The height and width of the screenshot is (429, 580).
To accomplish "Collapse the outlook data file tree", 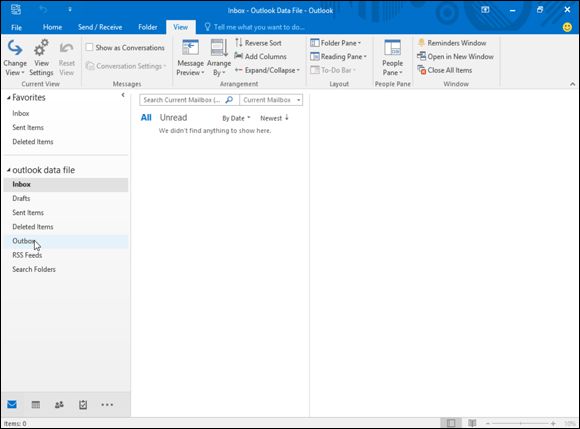I will (x=9, y=170).
